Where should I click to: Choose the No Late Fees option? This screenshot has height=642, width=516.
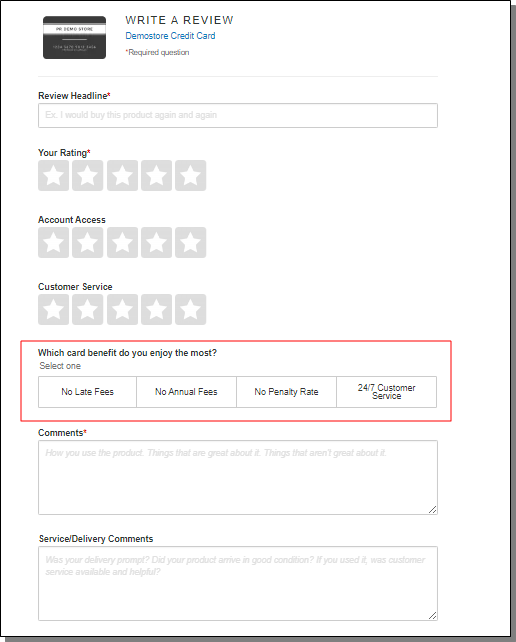tap(87, 392)
